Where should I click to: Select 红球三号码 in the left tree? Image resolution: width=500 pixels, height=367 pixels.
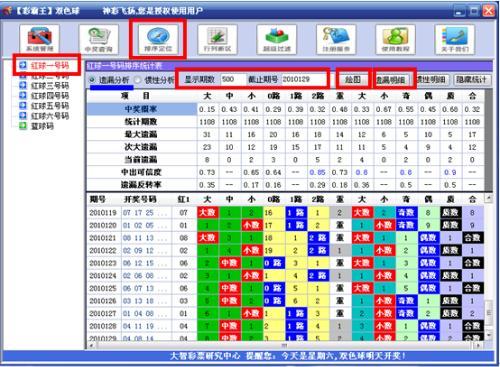[49, 86]
